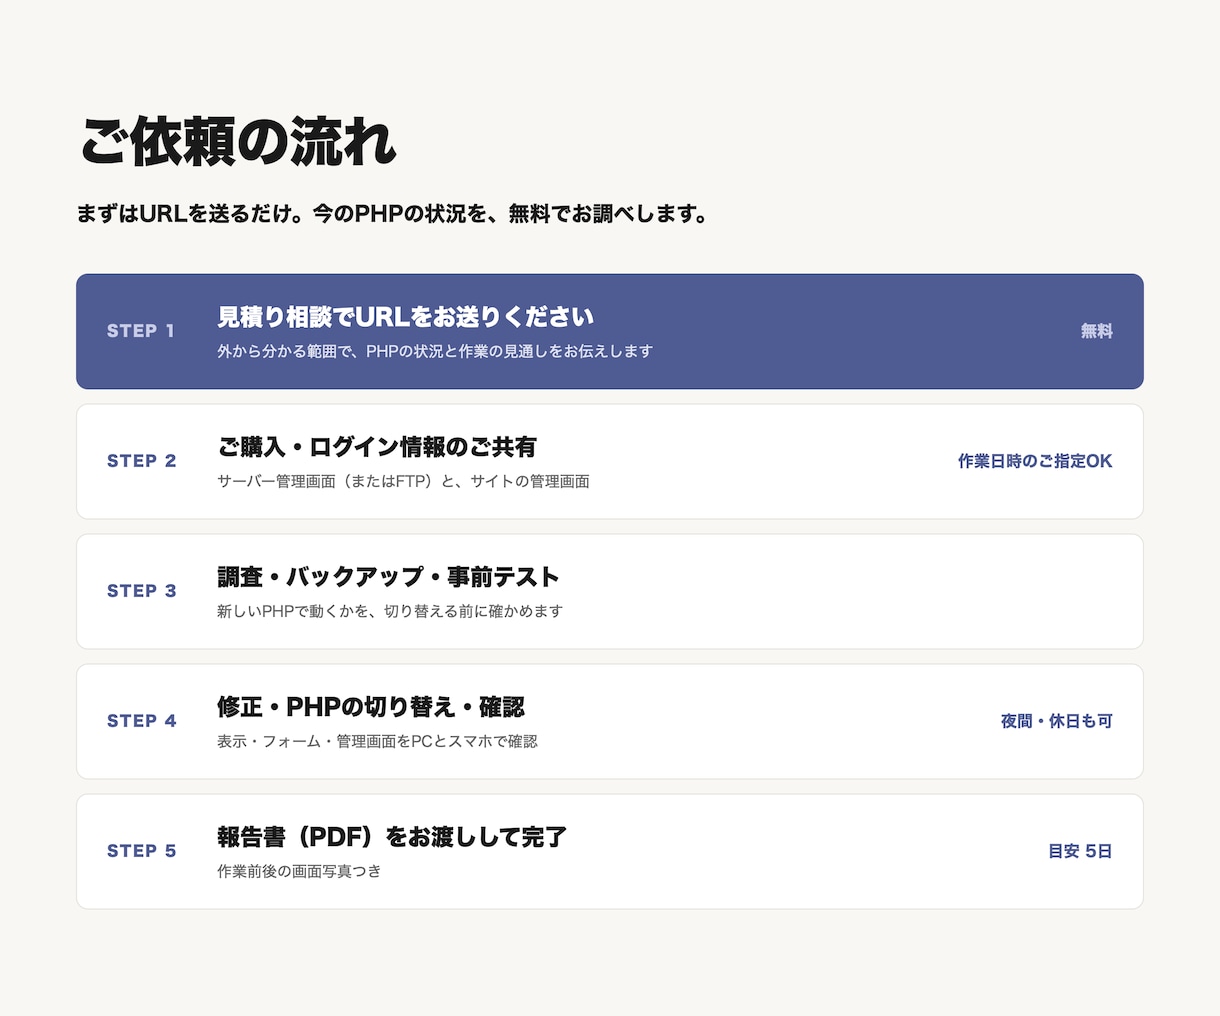The image size is (1220, 1016).
Task: Click title 報告書（PDF）をお渡しして完了
Action: pyautogui.click(x=392, y=837)
